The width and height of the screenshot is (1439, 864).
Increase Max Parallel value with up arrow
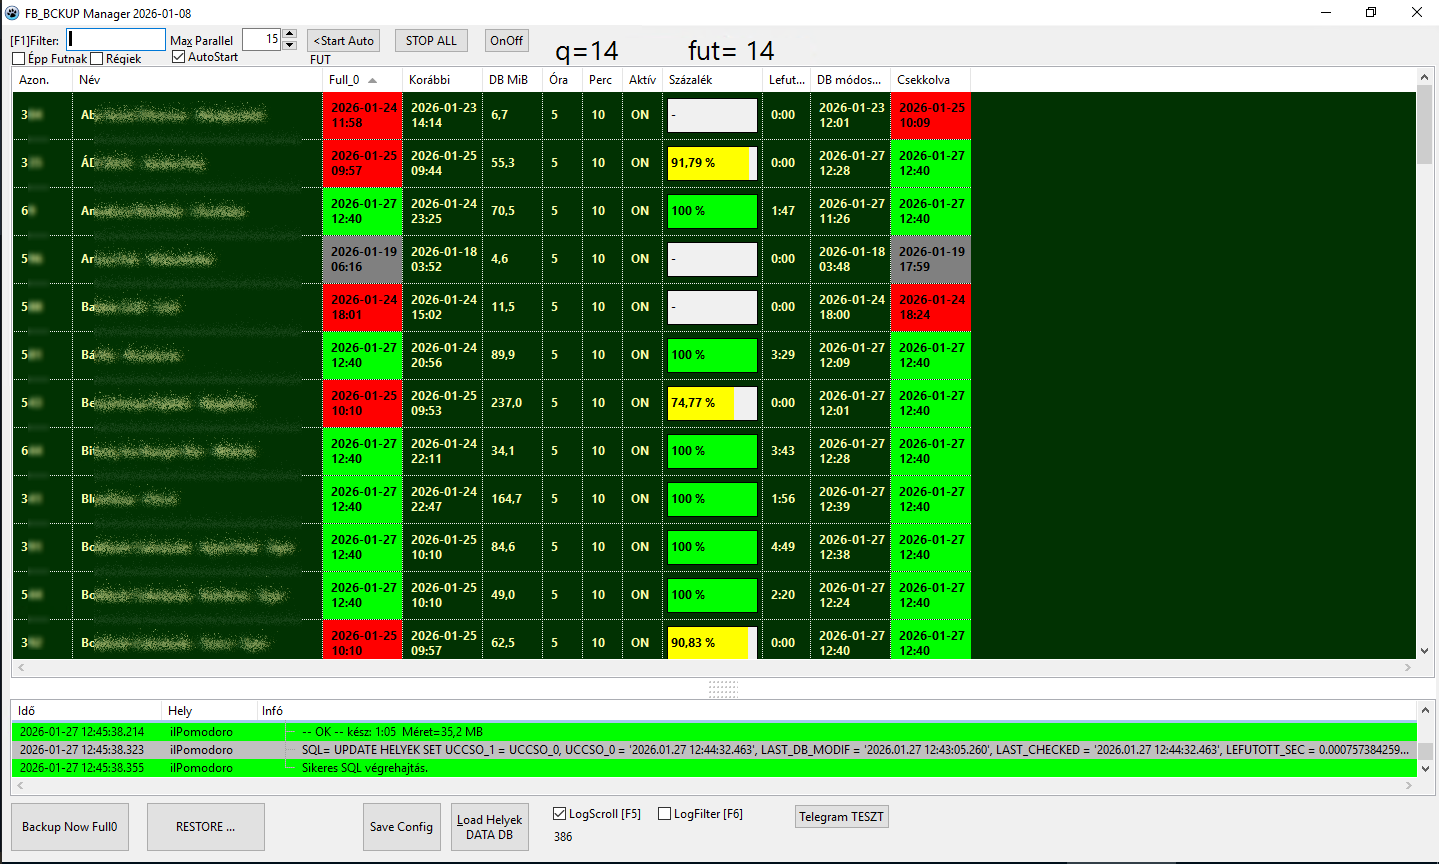click(x=290, y=34)
